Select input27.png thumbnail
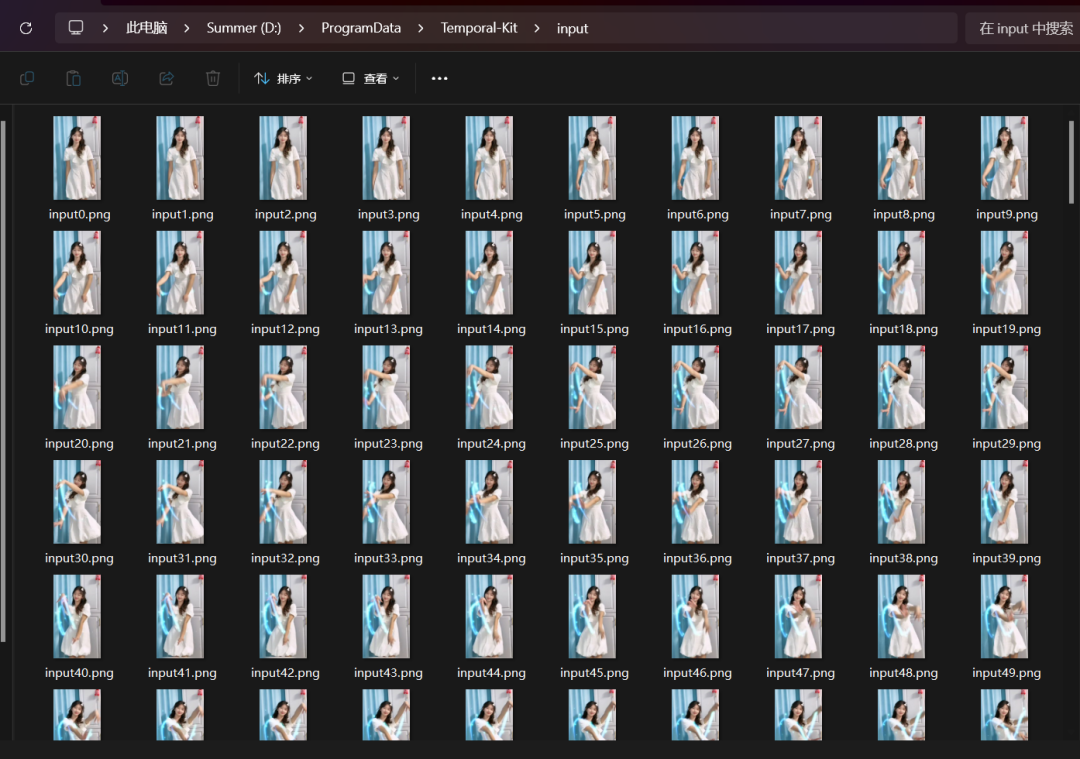1080x759 pixels. point(798,387)
